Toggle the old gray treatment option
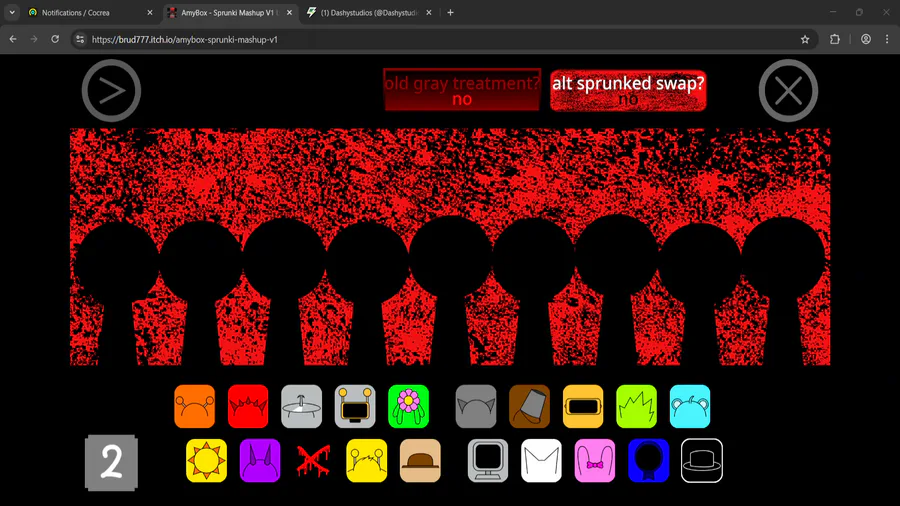Image resolution: width=900 pixels, height=506 pixels. 462,90
